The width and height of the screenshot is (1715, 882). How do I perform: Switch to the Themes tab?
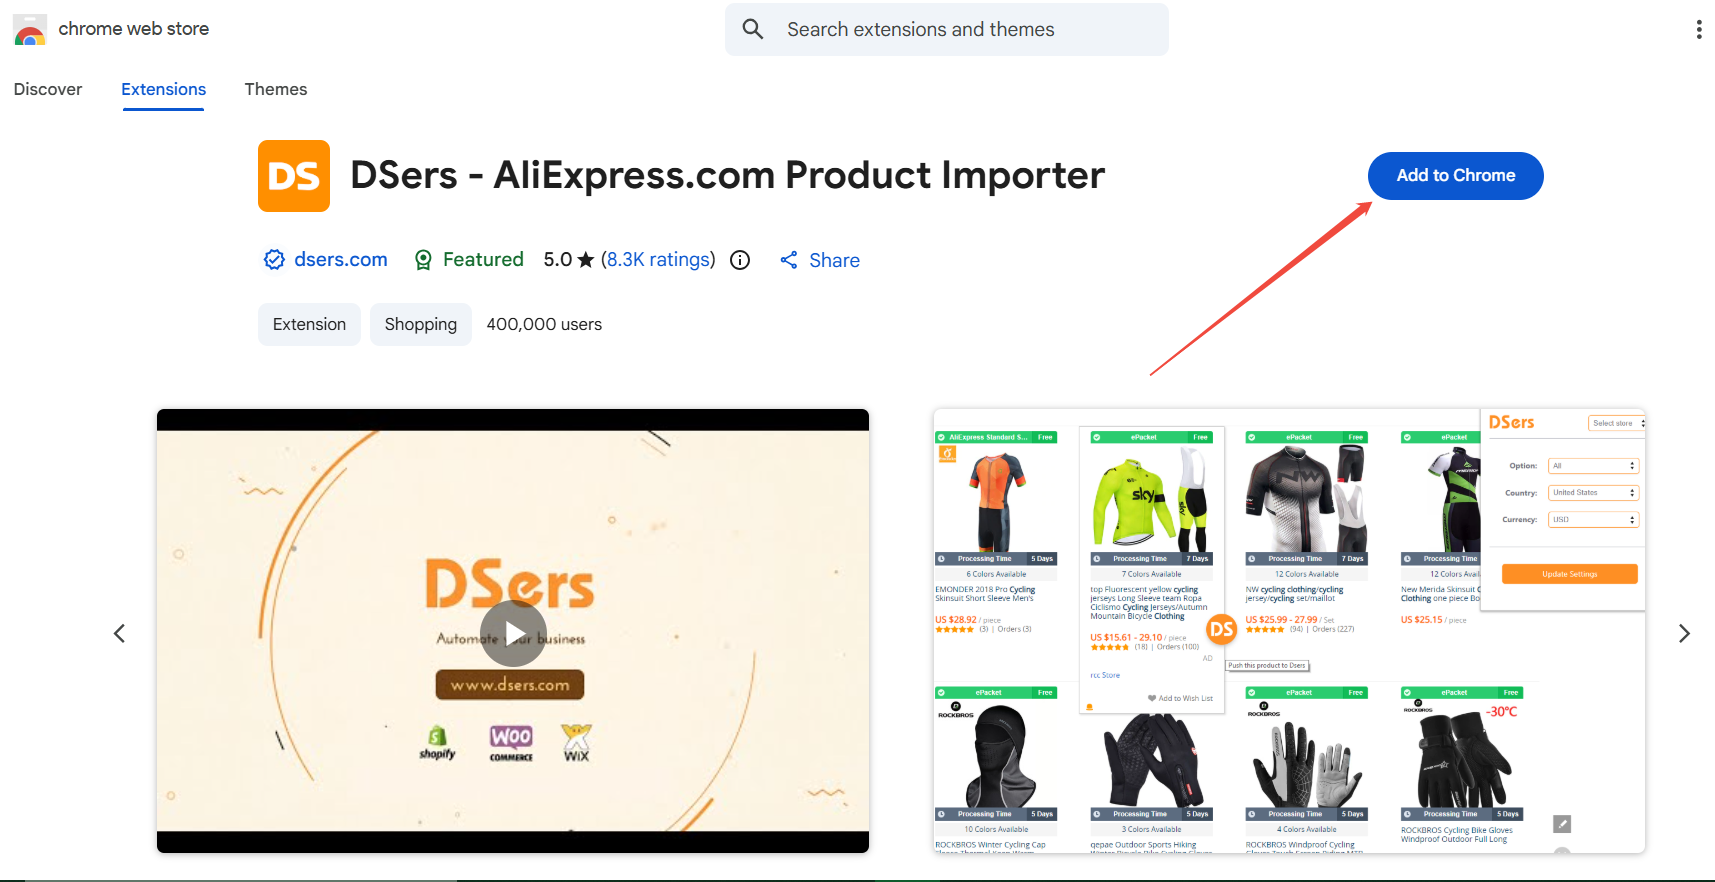(276, 89)
